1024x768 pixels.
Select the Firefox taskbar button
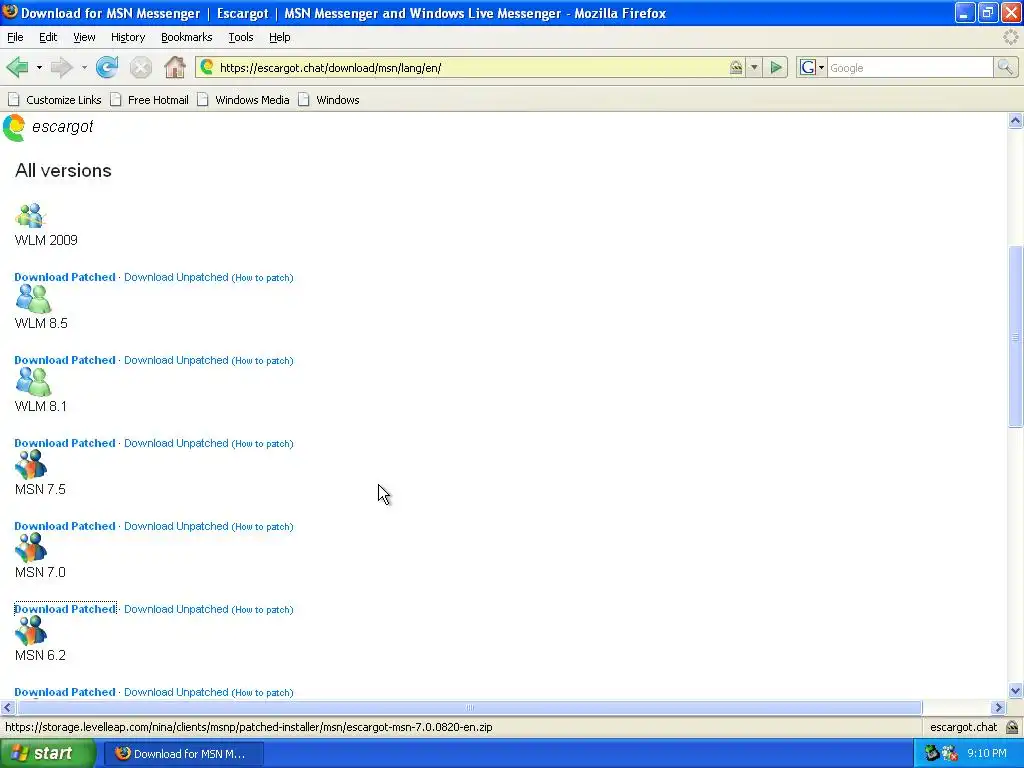tap(184, 754)
